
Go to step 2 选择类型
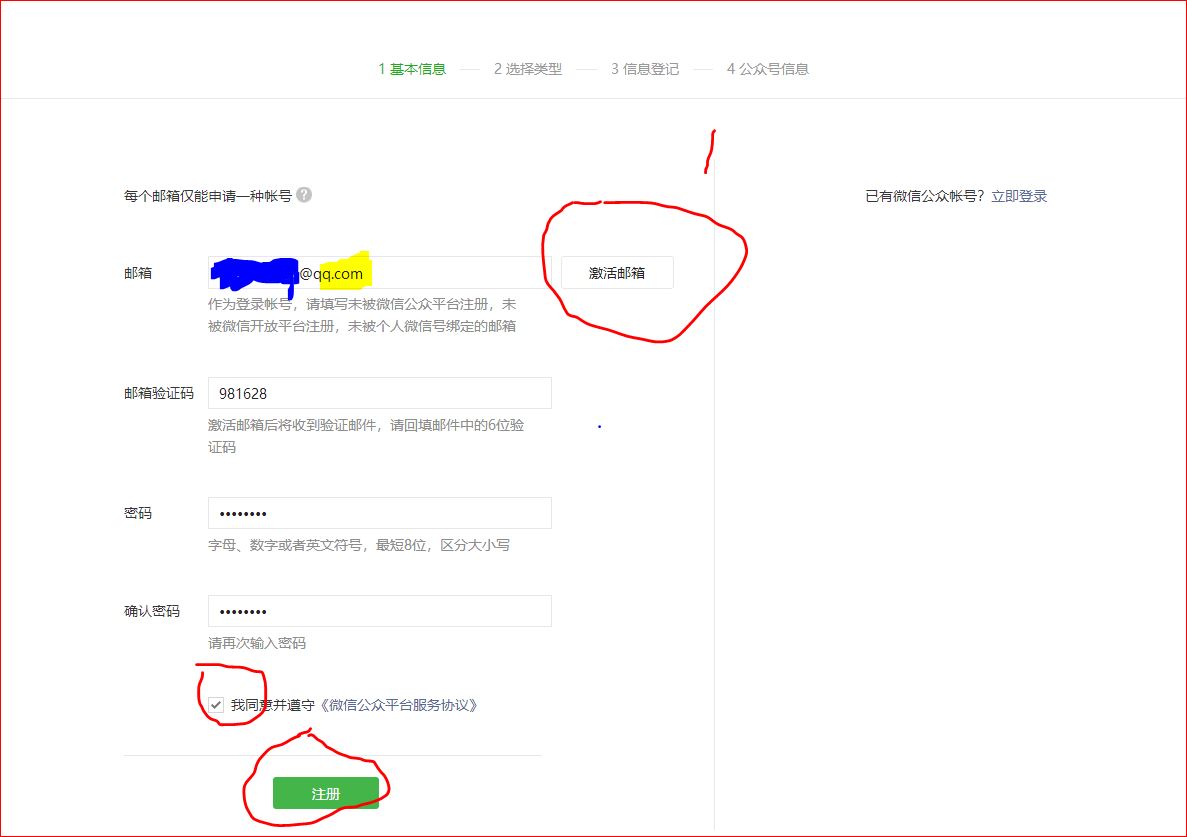tap(528, 69)
